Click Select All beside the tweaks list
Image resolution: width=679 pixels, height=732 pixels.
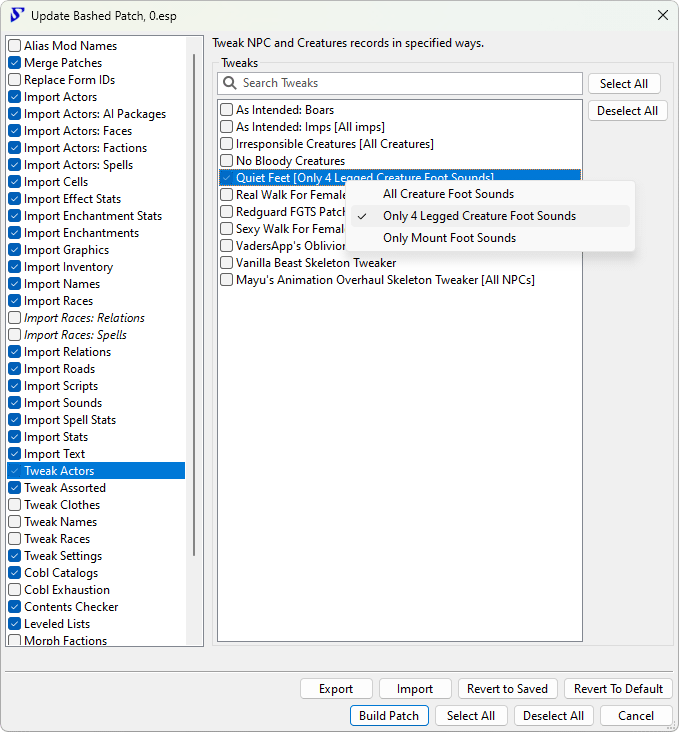[x=624, y=84]
